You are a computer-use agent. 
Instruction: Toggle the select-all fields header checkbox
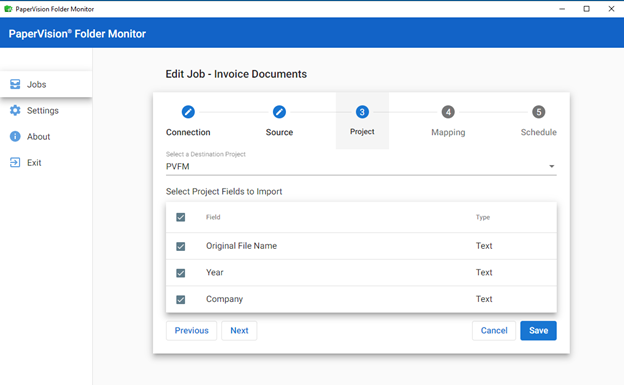pos(181,217)
